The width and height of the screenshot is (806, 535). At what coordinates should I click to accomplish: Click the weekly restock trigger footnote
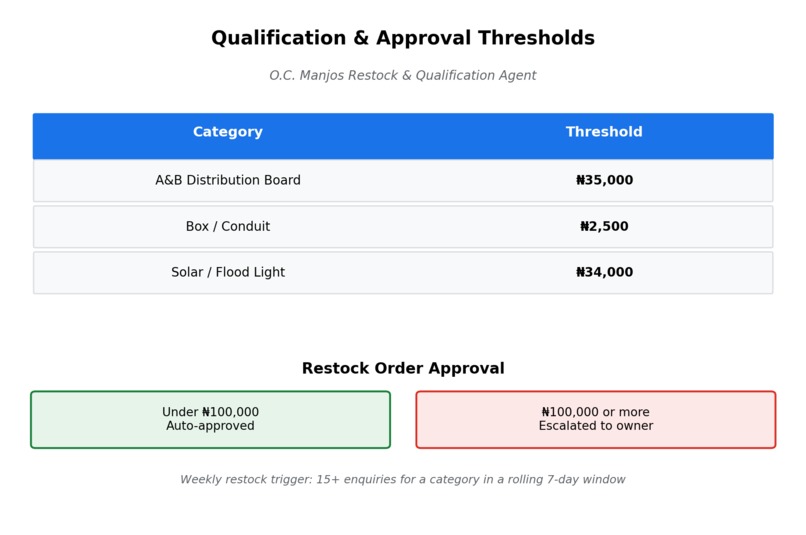pyautogui.click(x=403, y=479)
